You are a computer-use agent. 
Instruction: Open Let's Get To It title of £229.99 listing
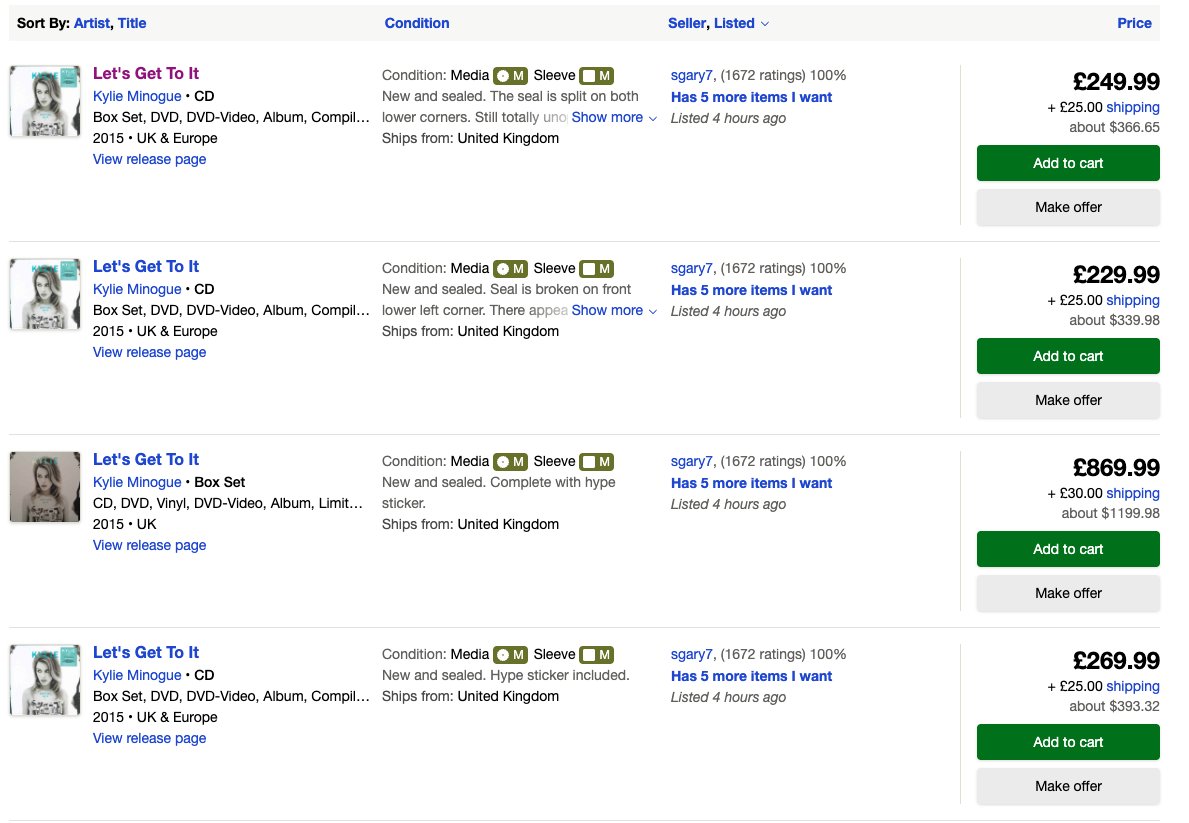point(146,266)
